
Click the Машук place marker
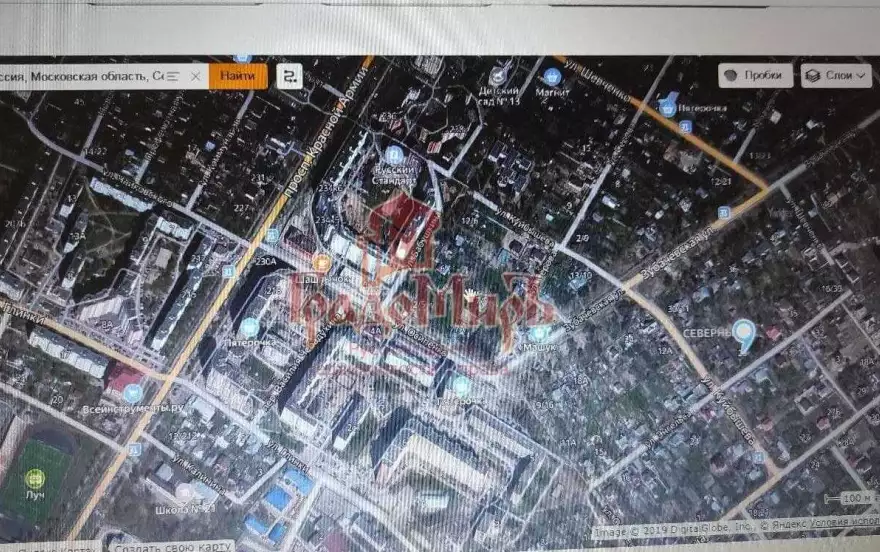(540, 335)
